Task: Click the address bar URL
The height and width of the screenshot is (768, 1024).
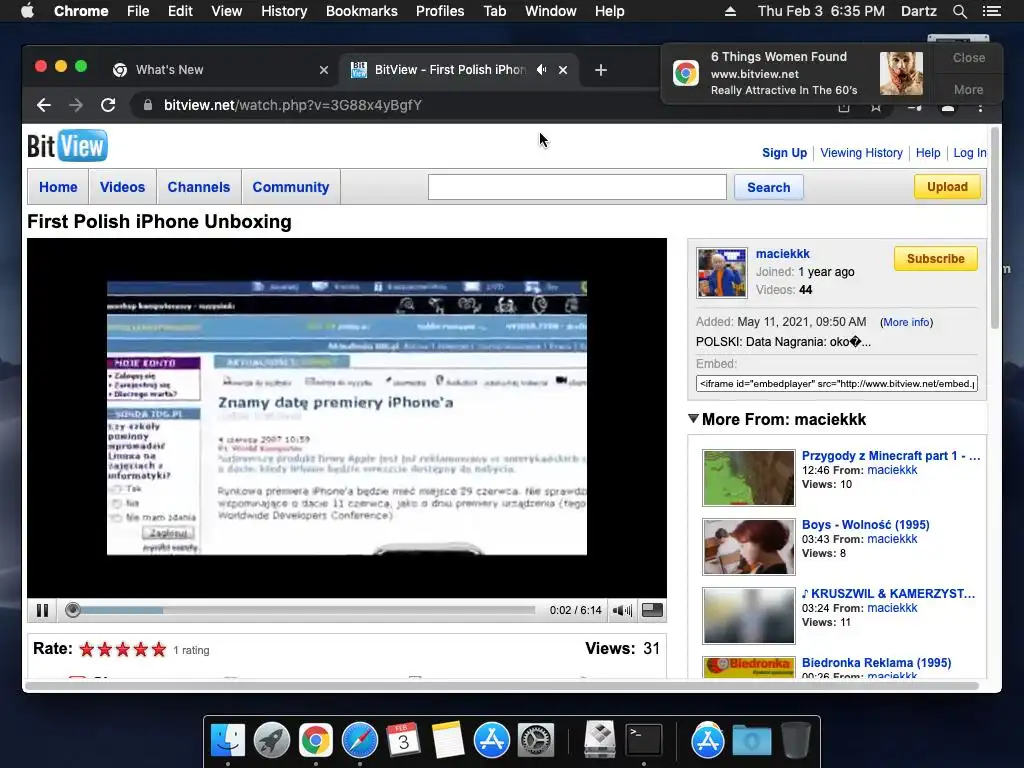Action: (293, 105)
